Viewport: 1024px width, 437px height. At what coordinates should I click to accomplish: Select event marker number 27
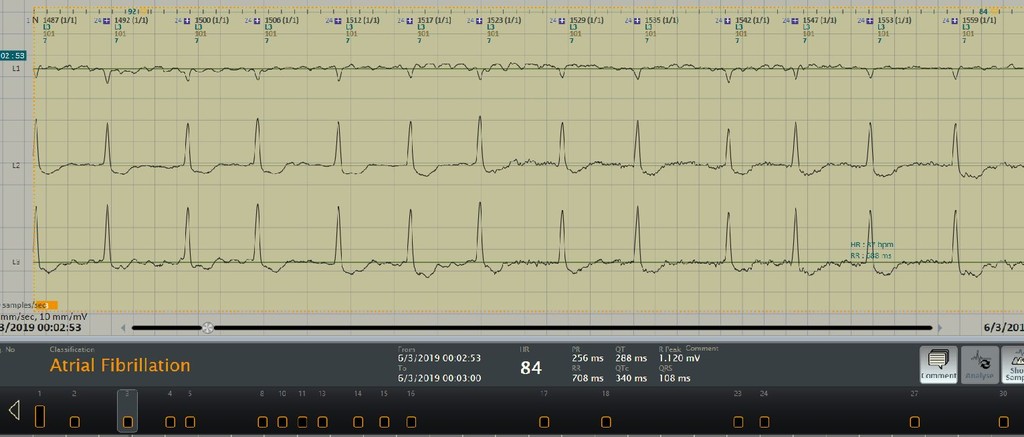click(x=914, y=422)
